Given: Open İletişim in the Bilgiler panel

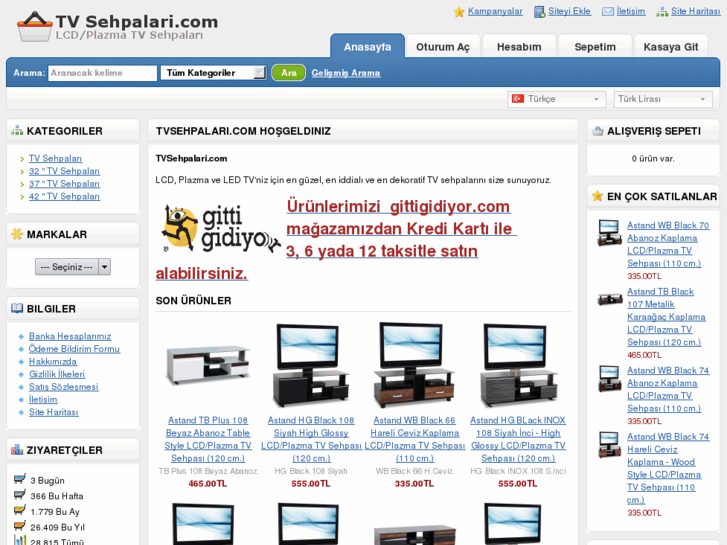Looking at the screenshot, I should pyautogui.click(x=43, y=399).
